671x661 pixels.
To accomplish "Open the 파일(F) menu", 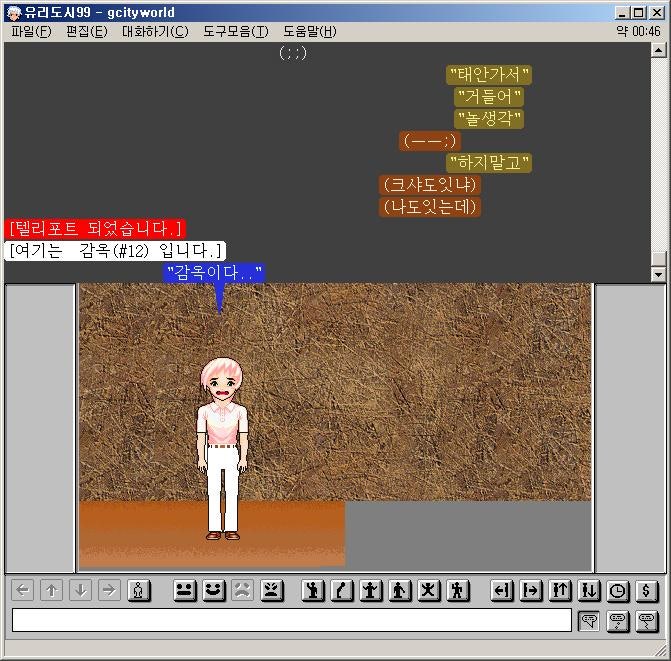I will point(31,31).
